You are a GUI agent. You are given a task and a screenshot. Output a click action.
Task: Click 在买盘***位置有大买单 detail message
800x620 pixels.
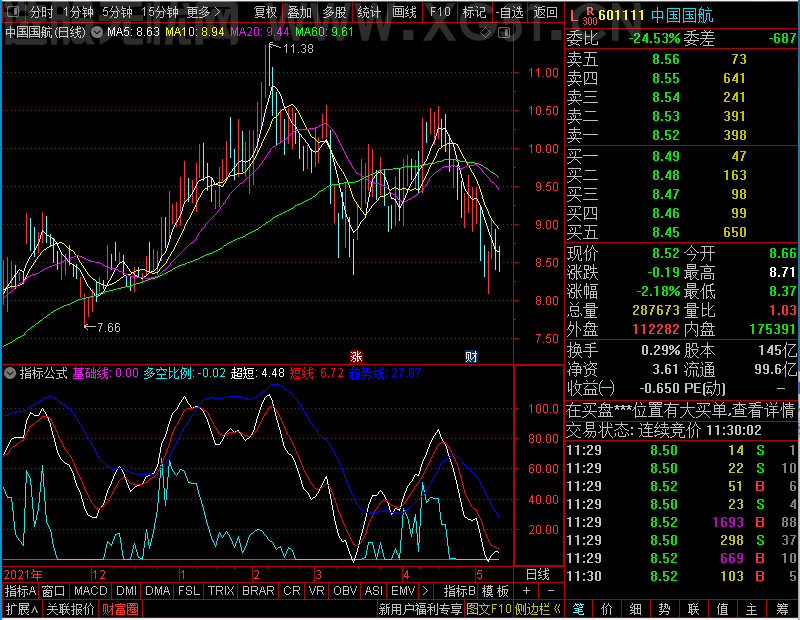681,410
